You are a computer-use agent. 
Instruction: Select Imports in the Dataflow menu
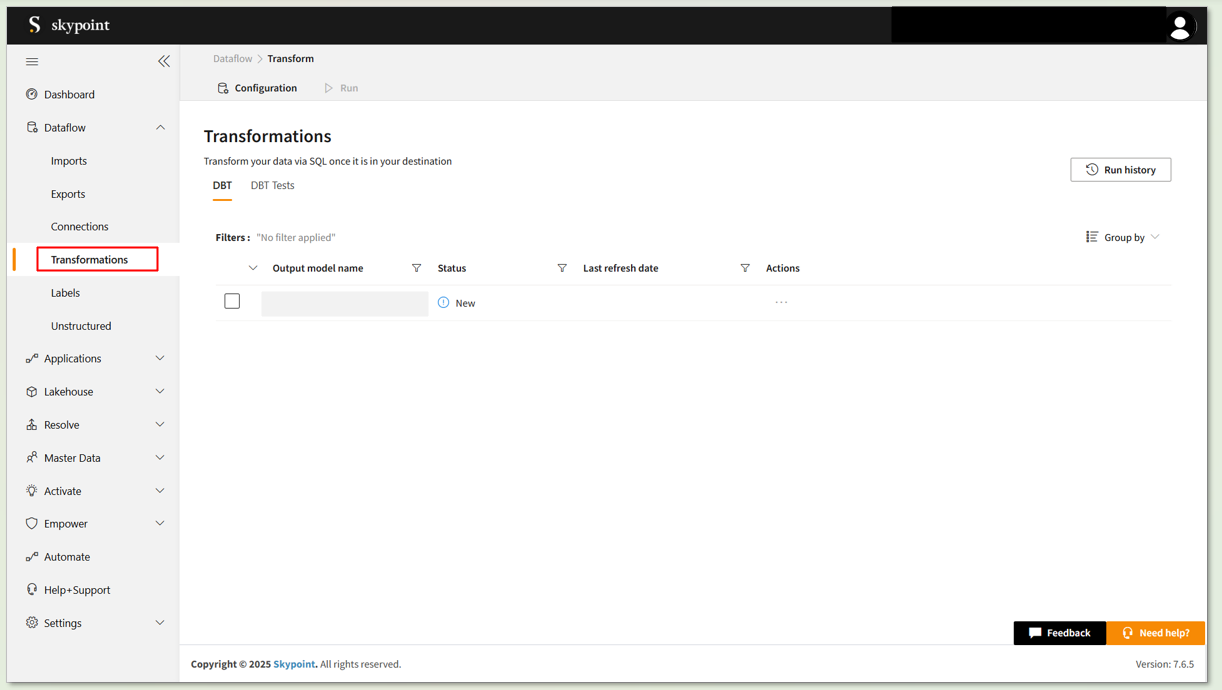69,161
